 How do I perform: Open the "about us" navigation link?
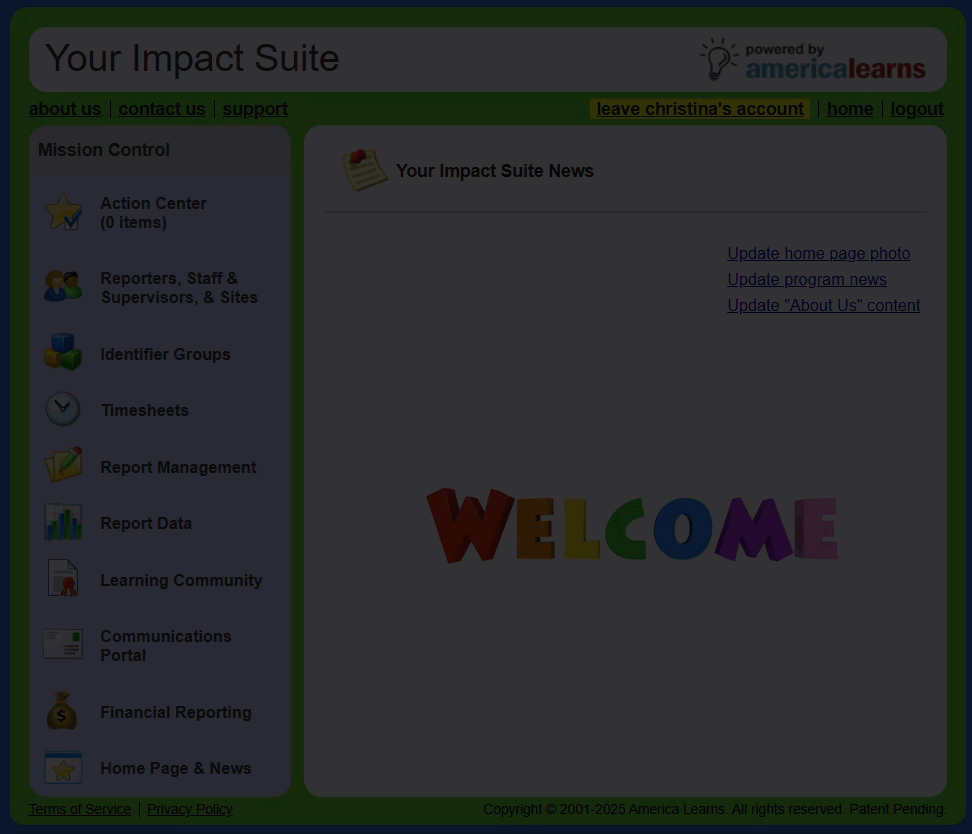click(65, 109)
